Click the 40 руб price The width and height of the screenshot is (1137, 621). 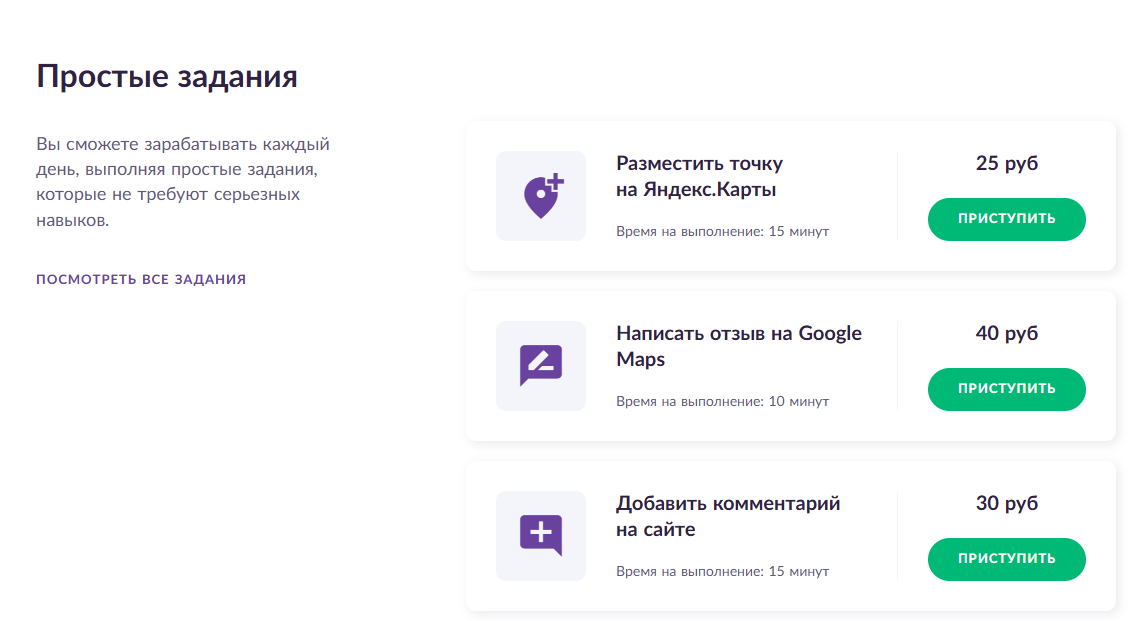coord(1006,333)
